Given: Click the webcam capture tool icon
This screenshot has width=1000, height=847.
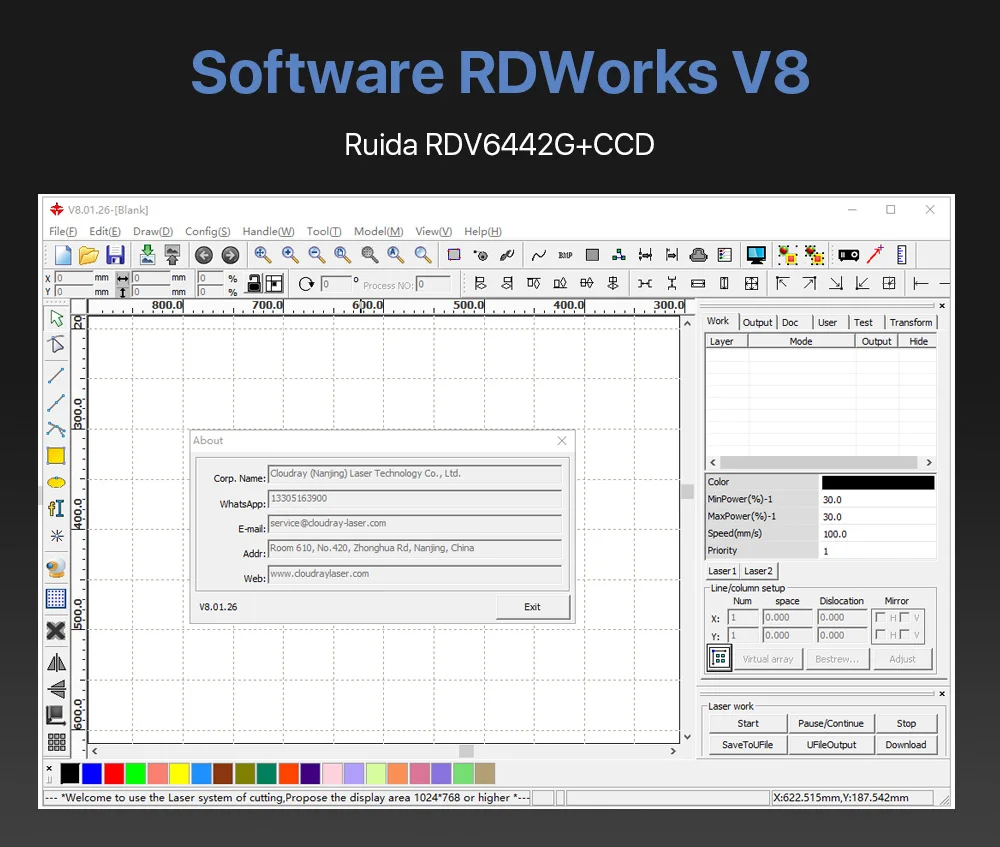Looking at the screenshot, I should (x=56, y=568).
